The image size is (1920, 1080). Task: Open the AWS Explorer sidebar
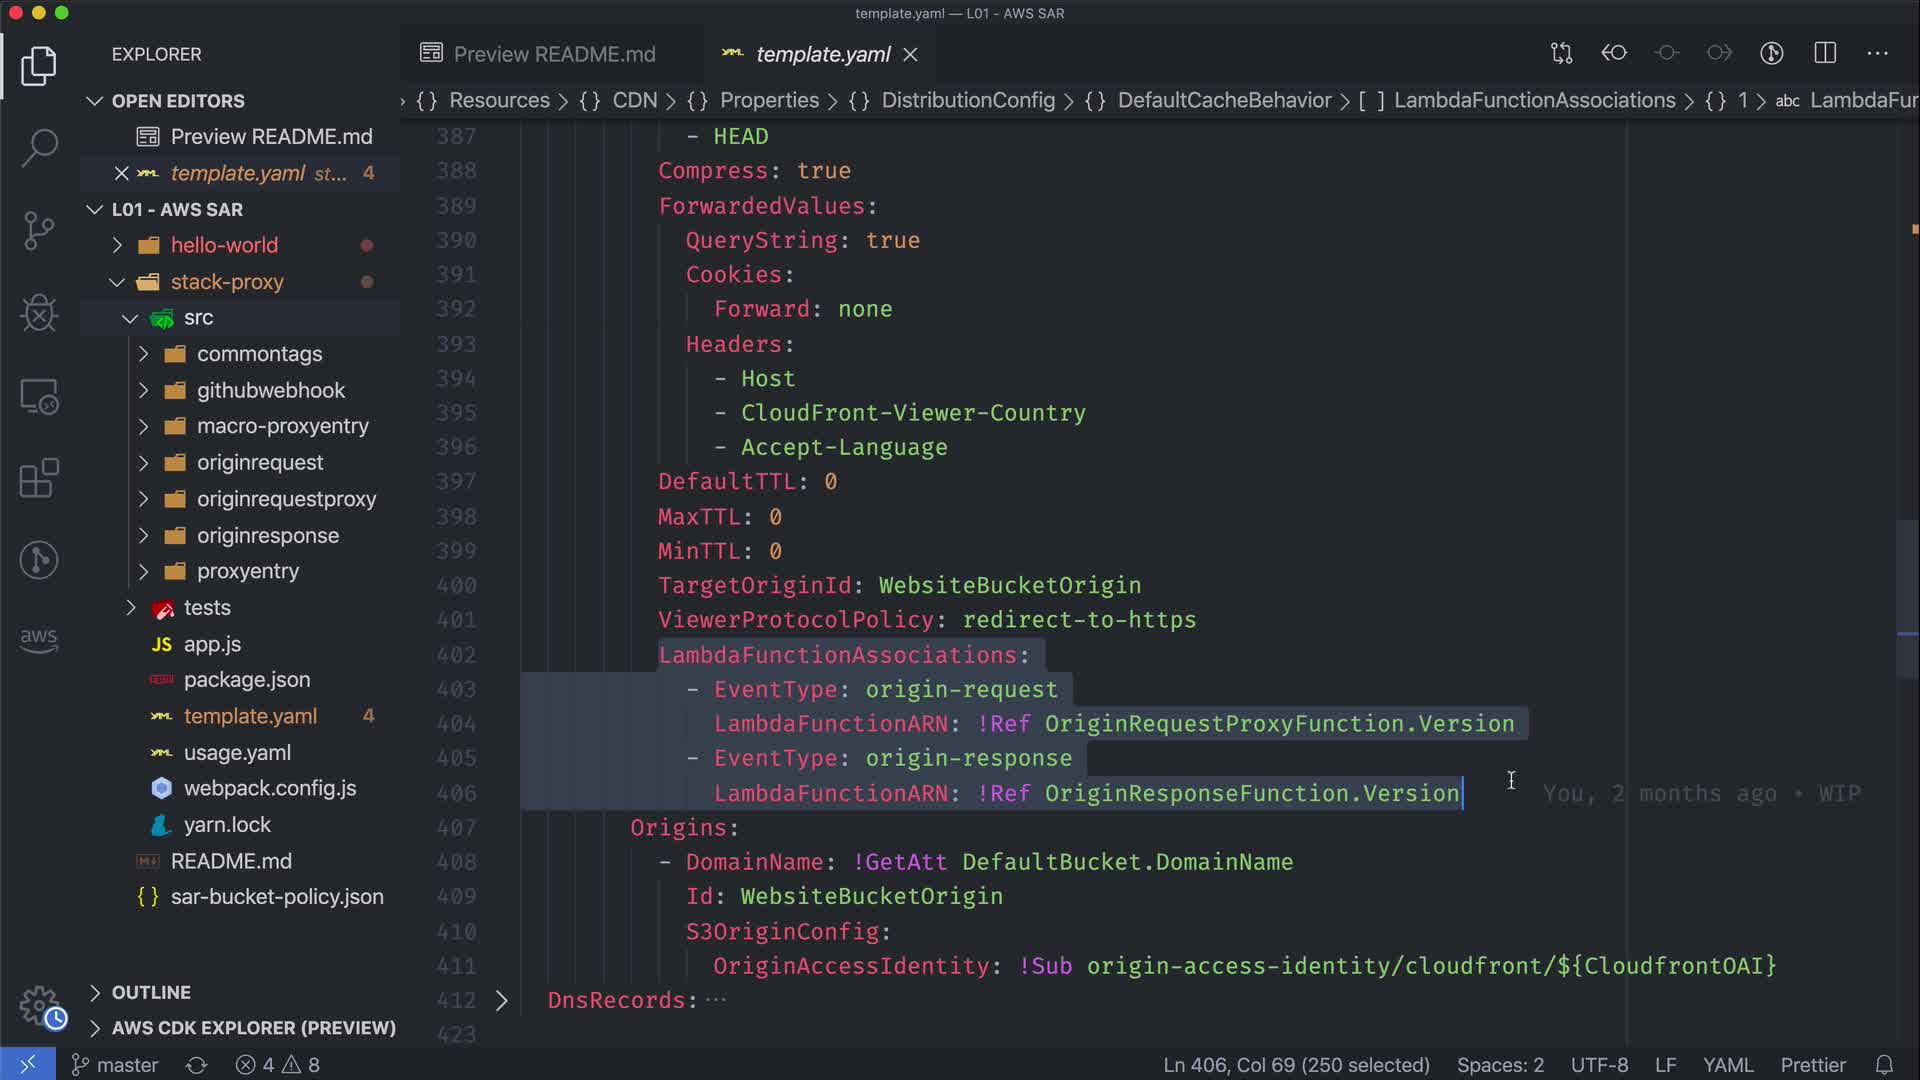pyautogui.click(x=39, y=640)
